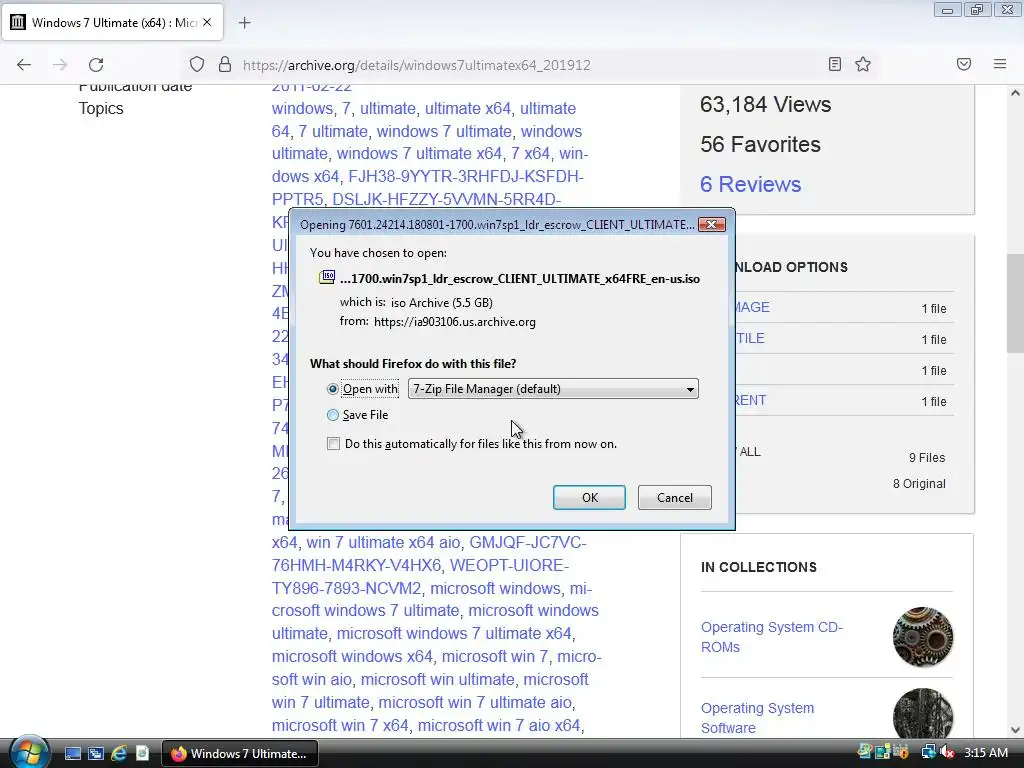
Task: Click the '63,184 Views' text
Action: tap(765, 104)
